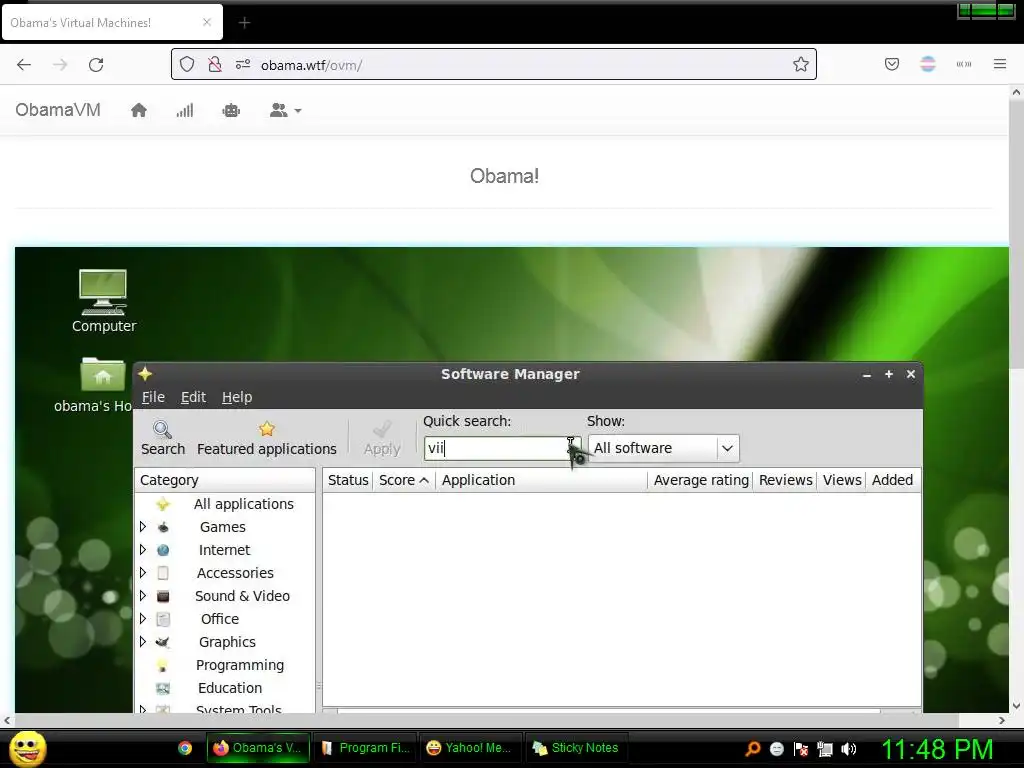
Task: Click the speaker volume tray icon
Action: [x=849, y=749]
